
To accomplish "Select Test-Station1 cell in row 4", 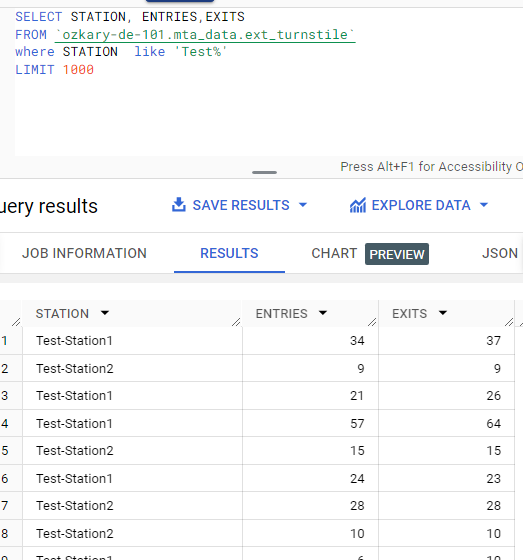I will click(x=132, y=423).
